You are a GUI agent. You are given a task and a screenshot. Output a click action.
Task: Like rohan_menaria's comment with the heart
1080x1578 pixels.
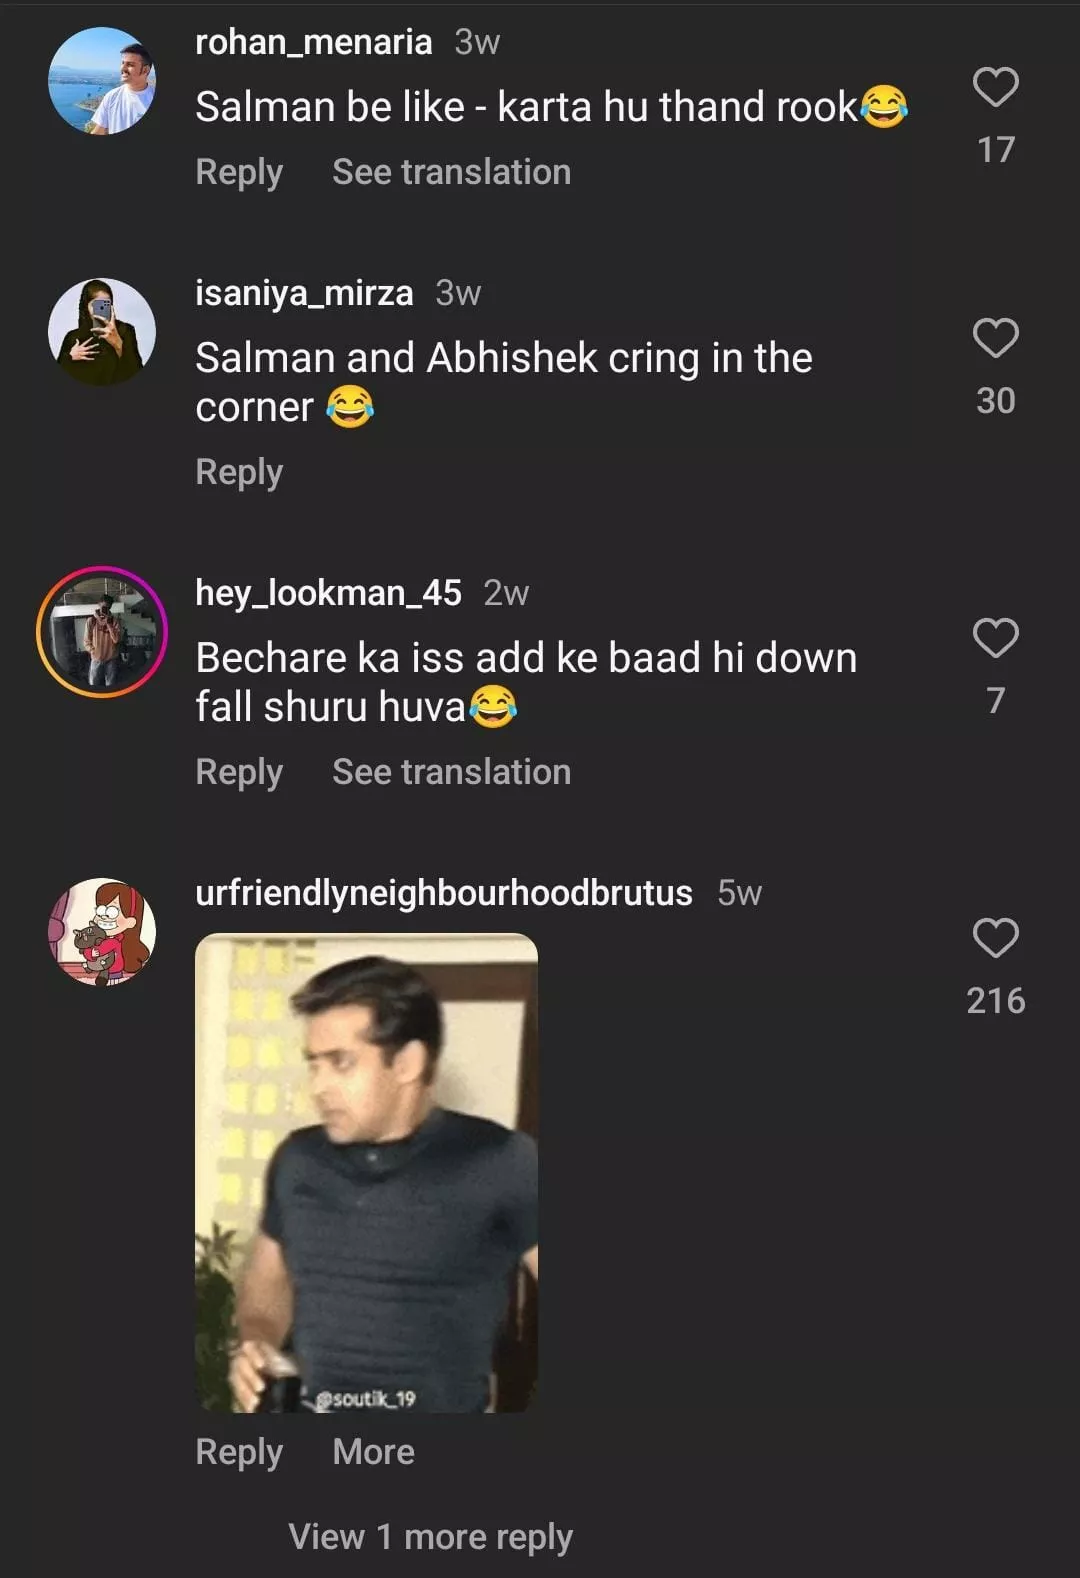click(995, 88)
